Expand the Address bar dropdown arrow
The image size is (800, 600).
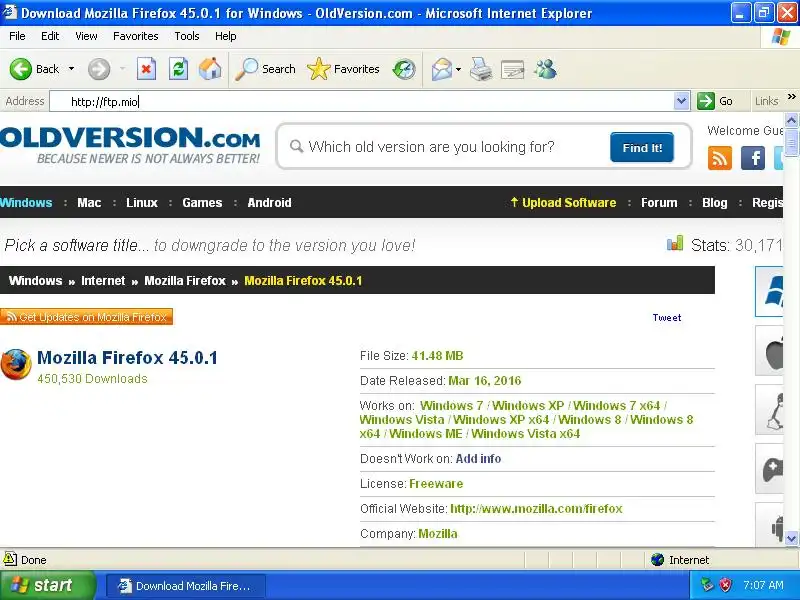click(x=682, y=101)
